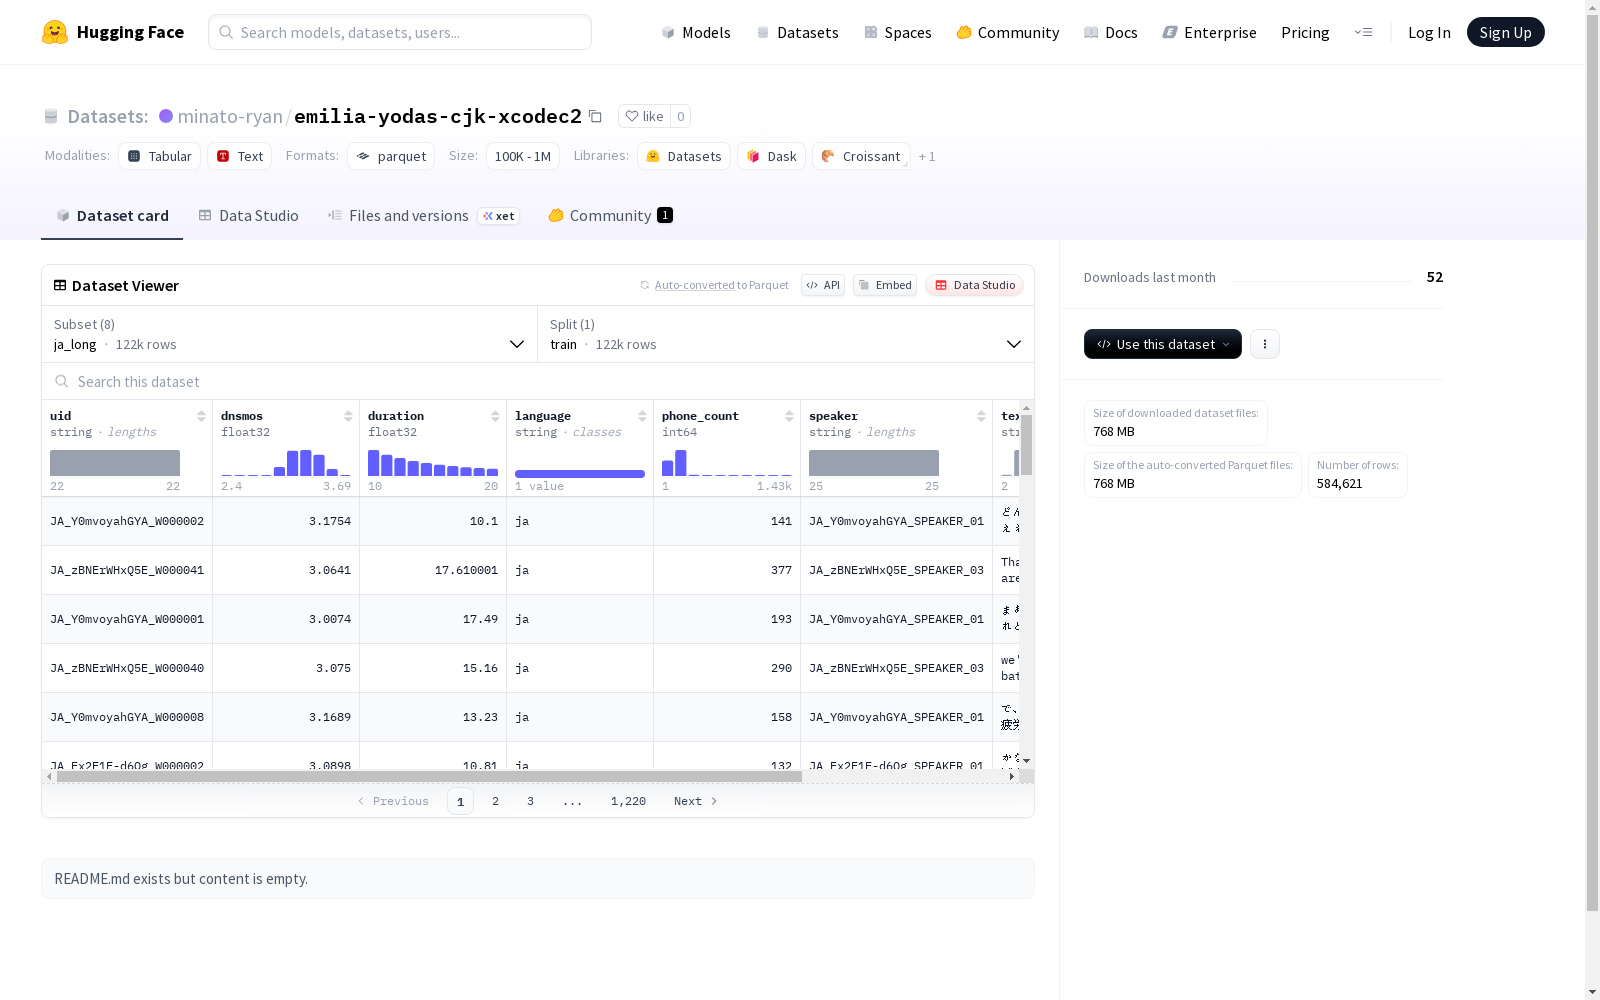Go to the Next page

[696, 801]
